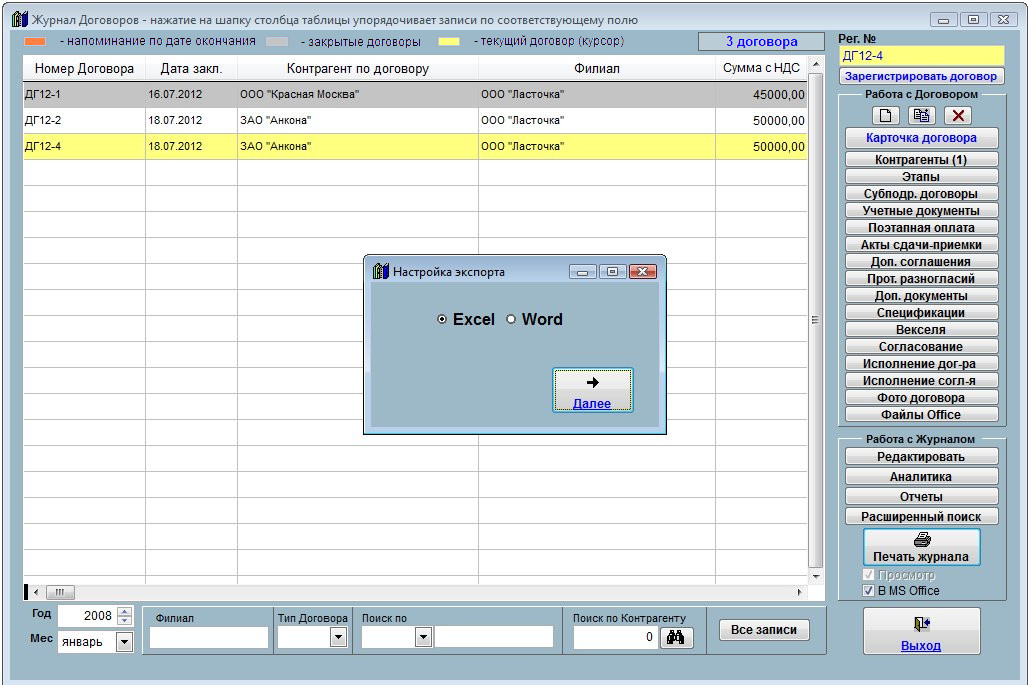Expand the Тип Договора dropdown
This screenshot has height=685, width=1028.
pyautogui.click(x=339, y=637)
